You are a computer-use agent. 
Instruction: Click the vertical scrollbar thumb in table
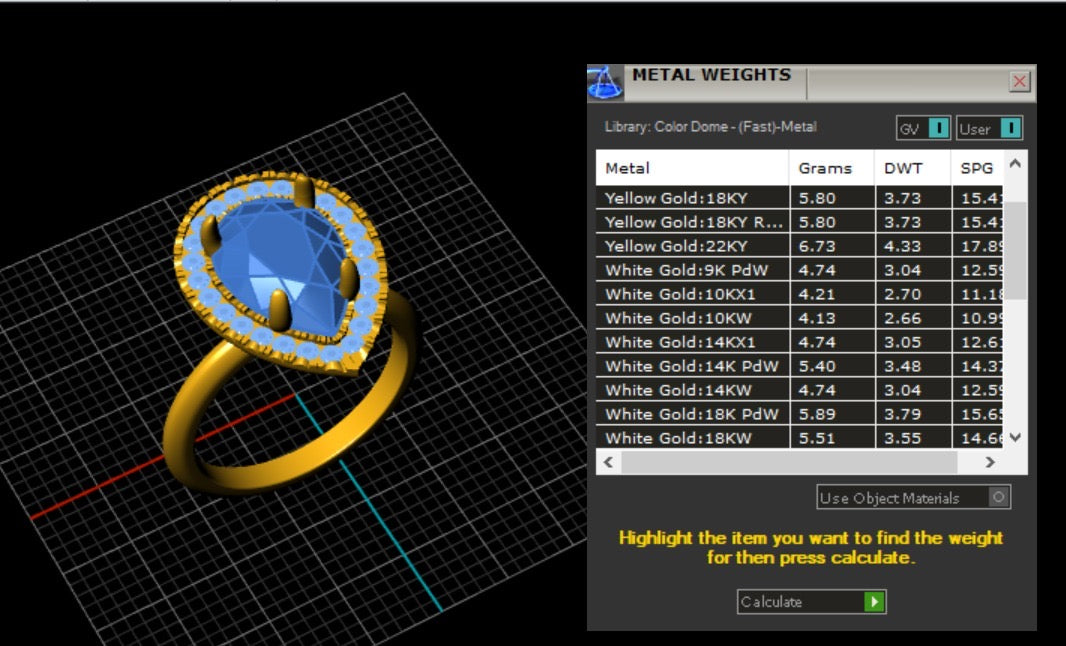click(x=1015, y=250)
